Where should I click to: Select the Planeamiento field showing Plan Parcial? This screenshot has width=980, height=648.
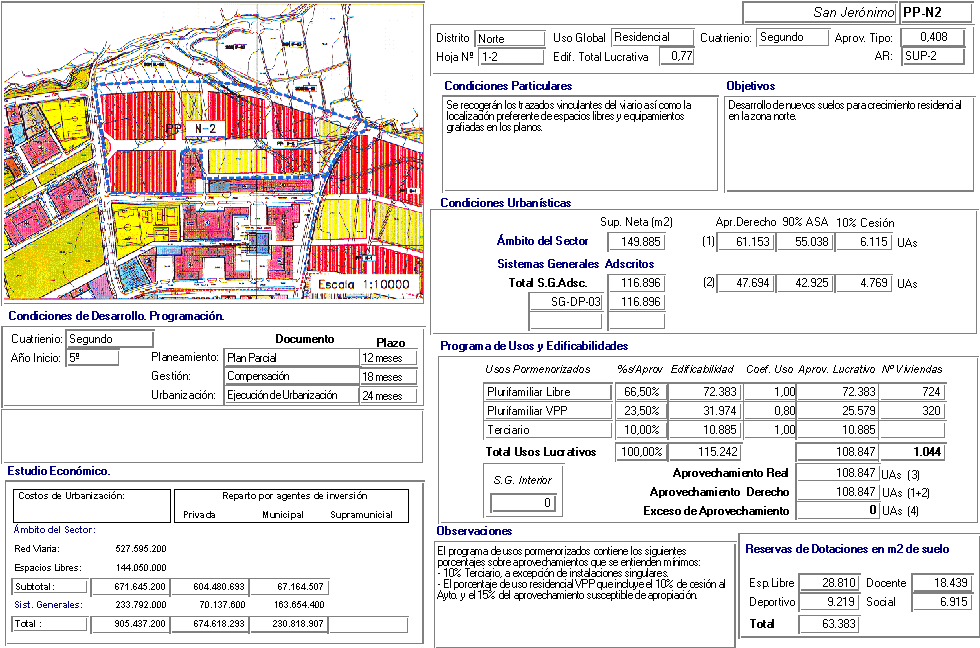(291, 357)
